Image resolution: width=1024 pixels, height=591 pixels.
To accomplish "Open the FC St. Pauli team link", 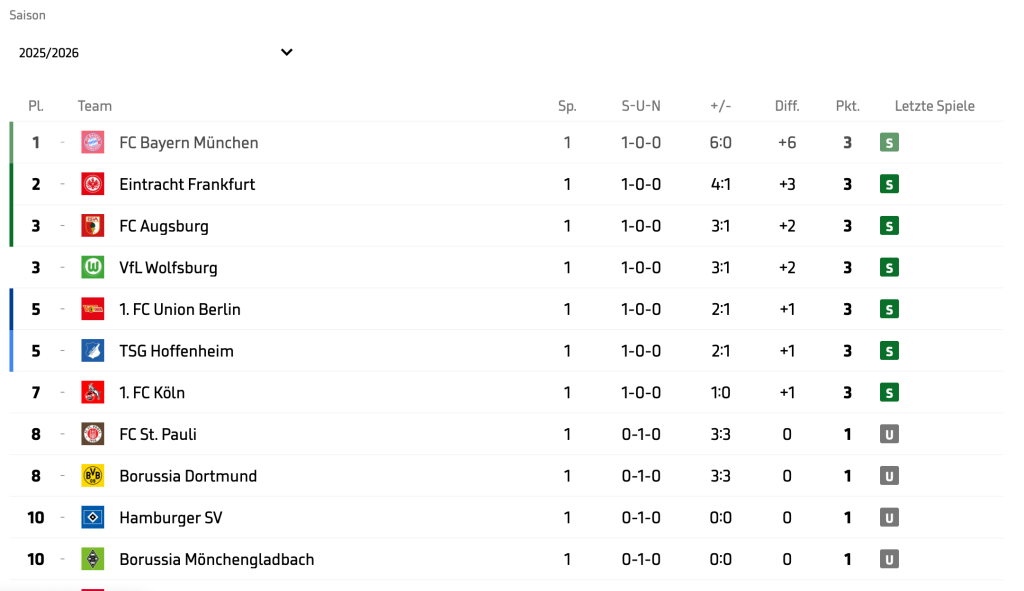I will point(158,434).
